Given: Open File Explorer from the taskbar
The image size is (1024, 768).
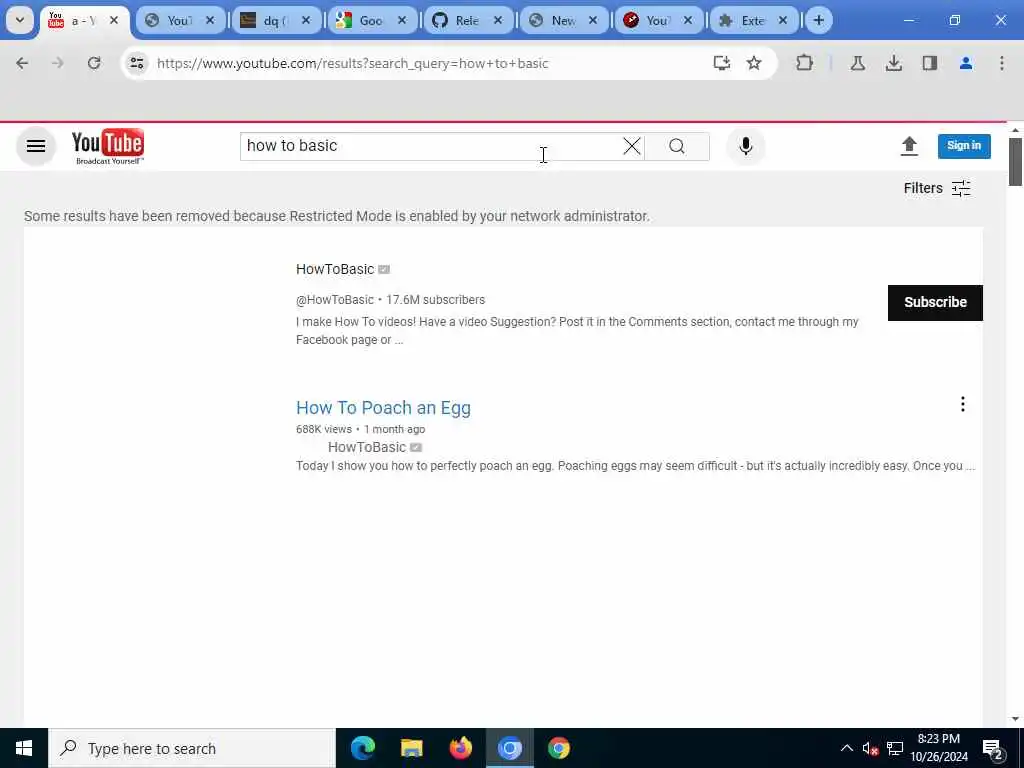Looking at the screenshot, I should click(x=412, y=748).
